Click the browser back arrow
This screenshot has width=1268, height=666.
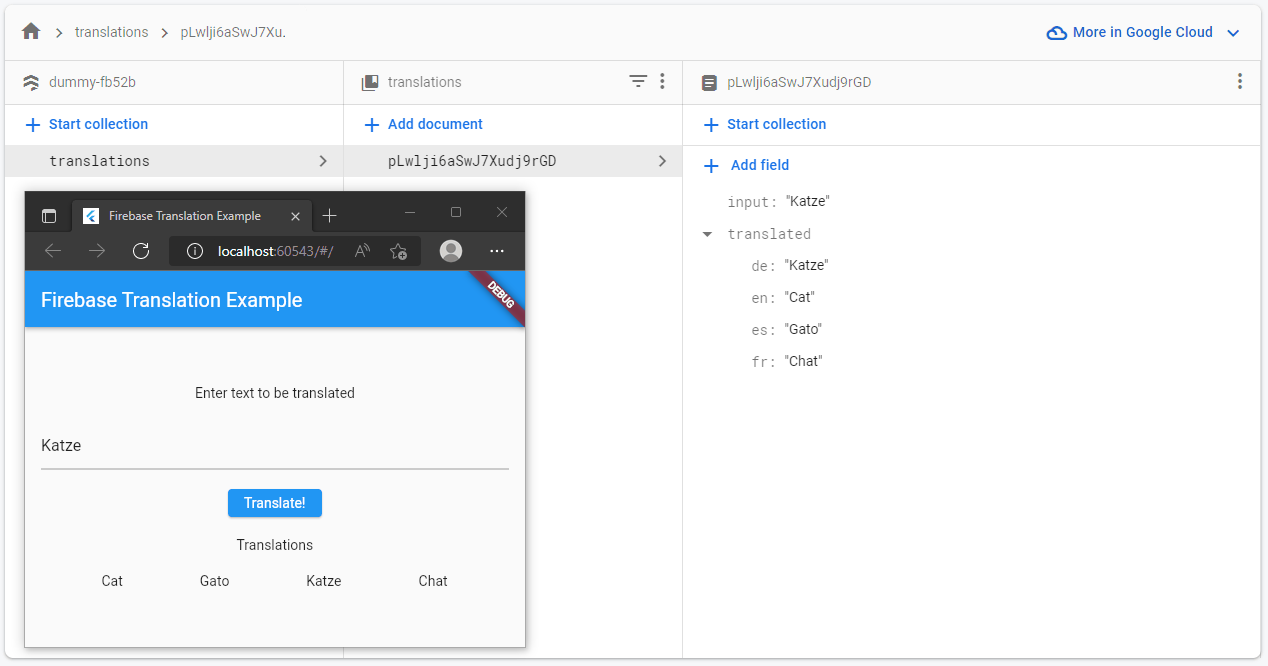coord(53,251)
